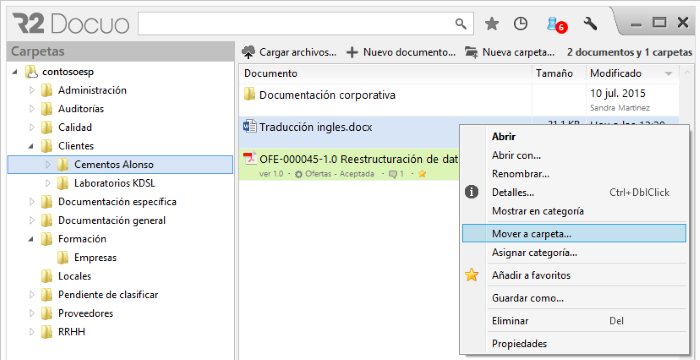700x360 pixels.
Task: Collapse the Clientes folder arrow
Action: pyautogui.click(x=31, y=146)
